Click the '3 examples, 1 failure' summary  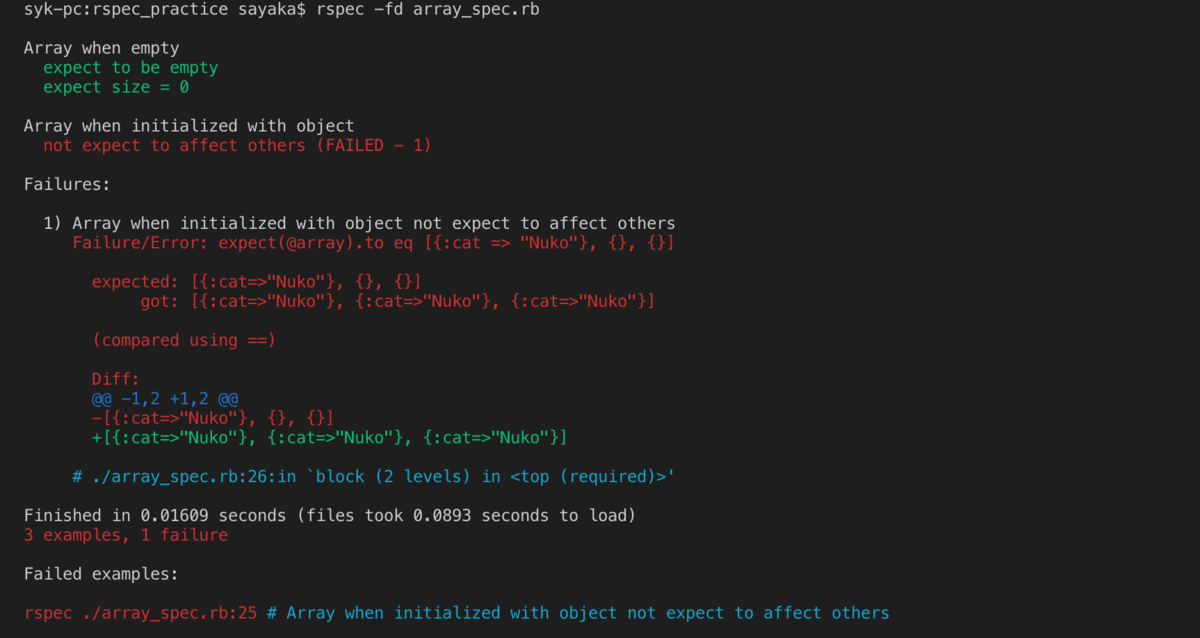click(126, 535)
